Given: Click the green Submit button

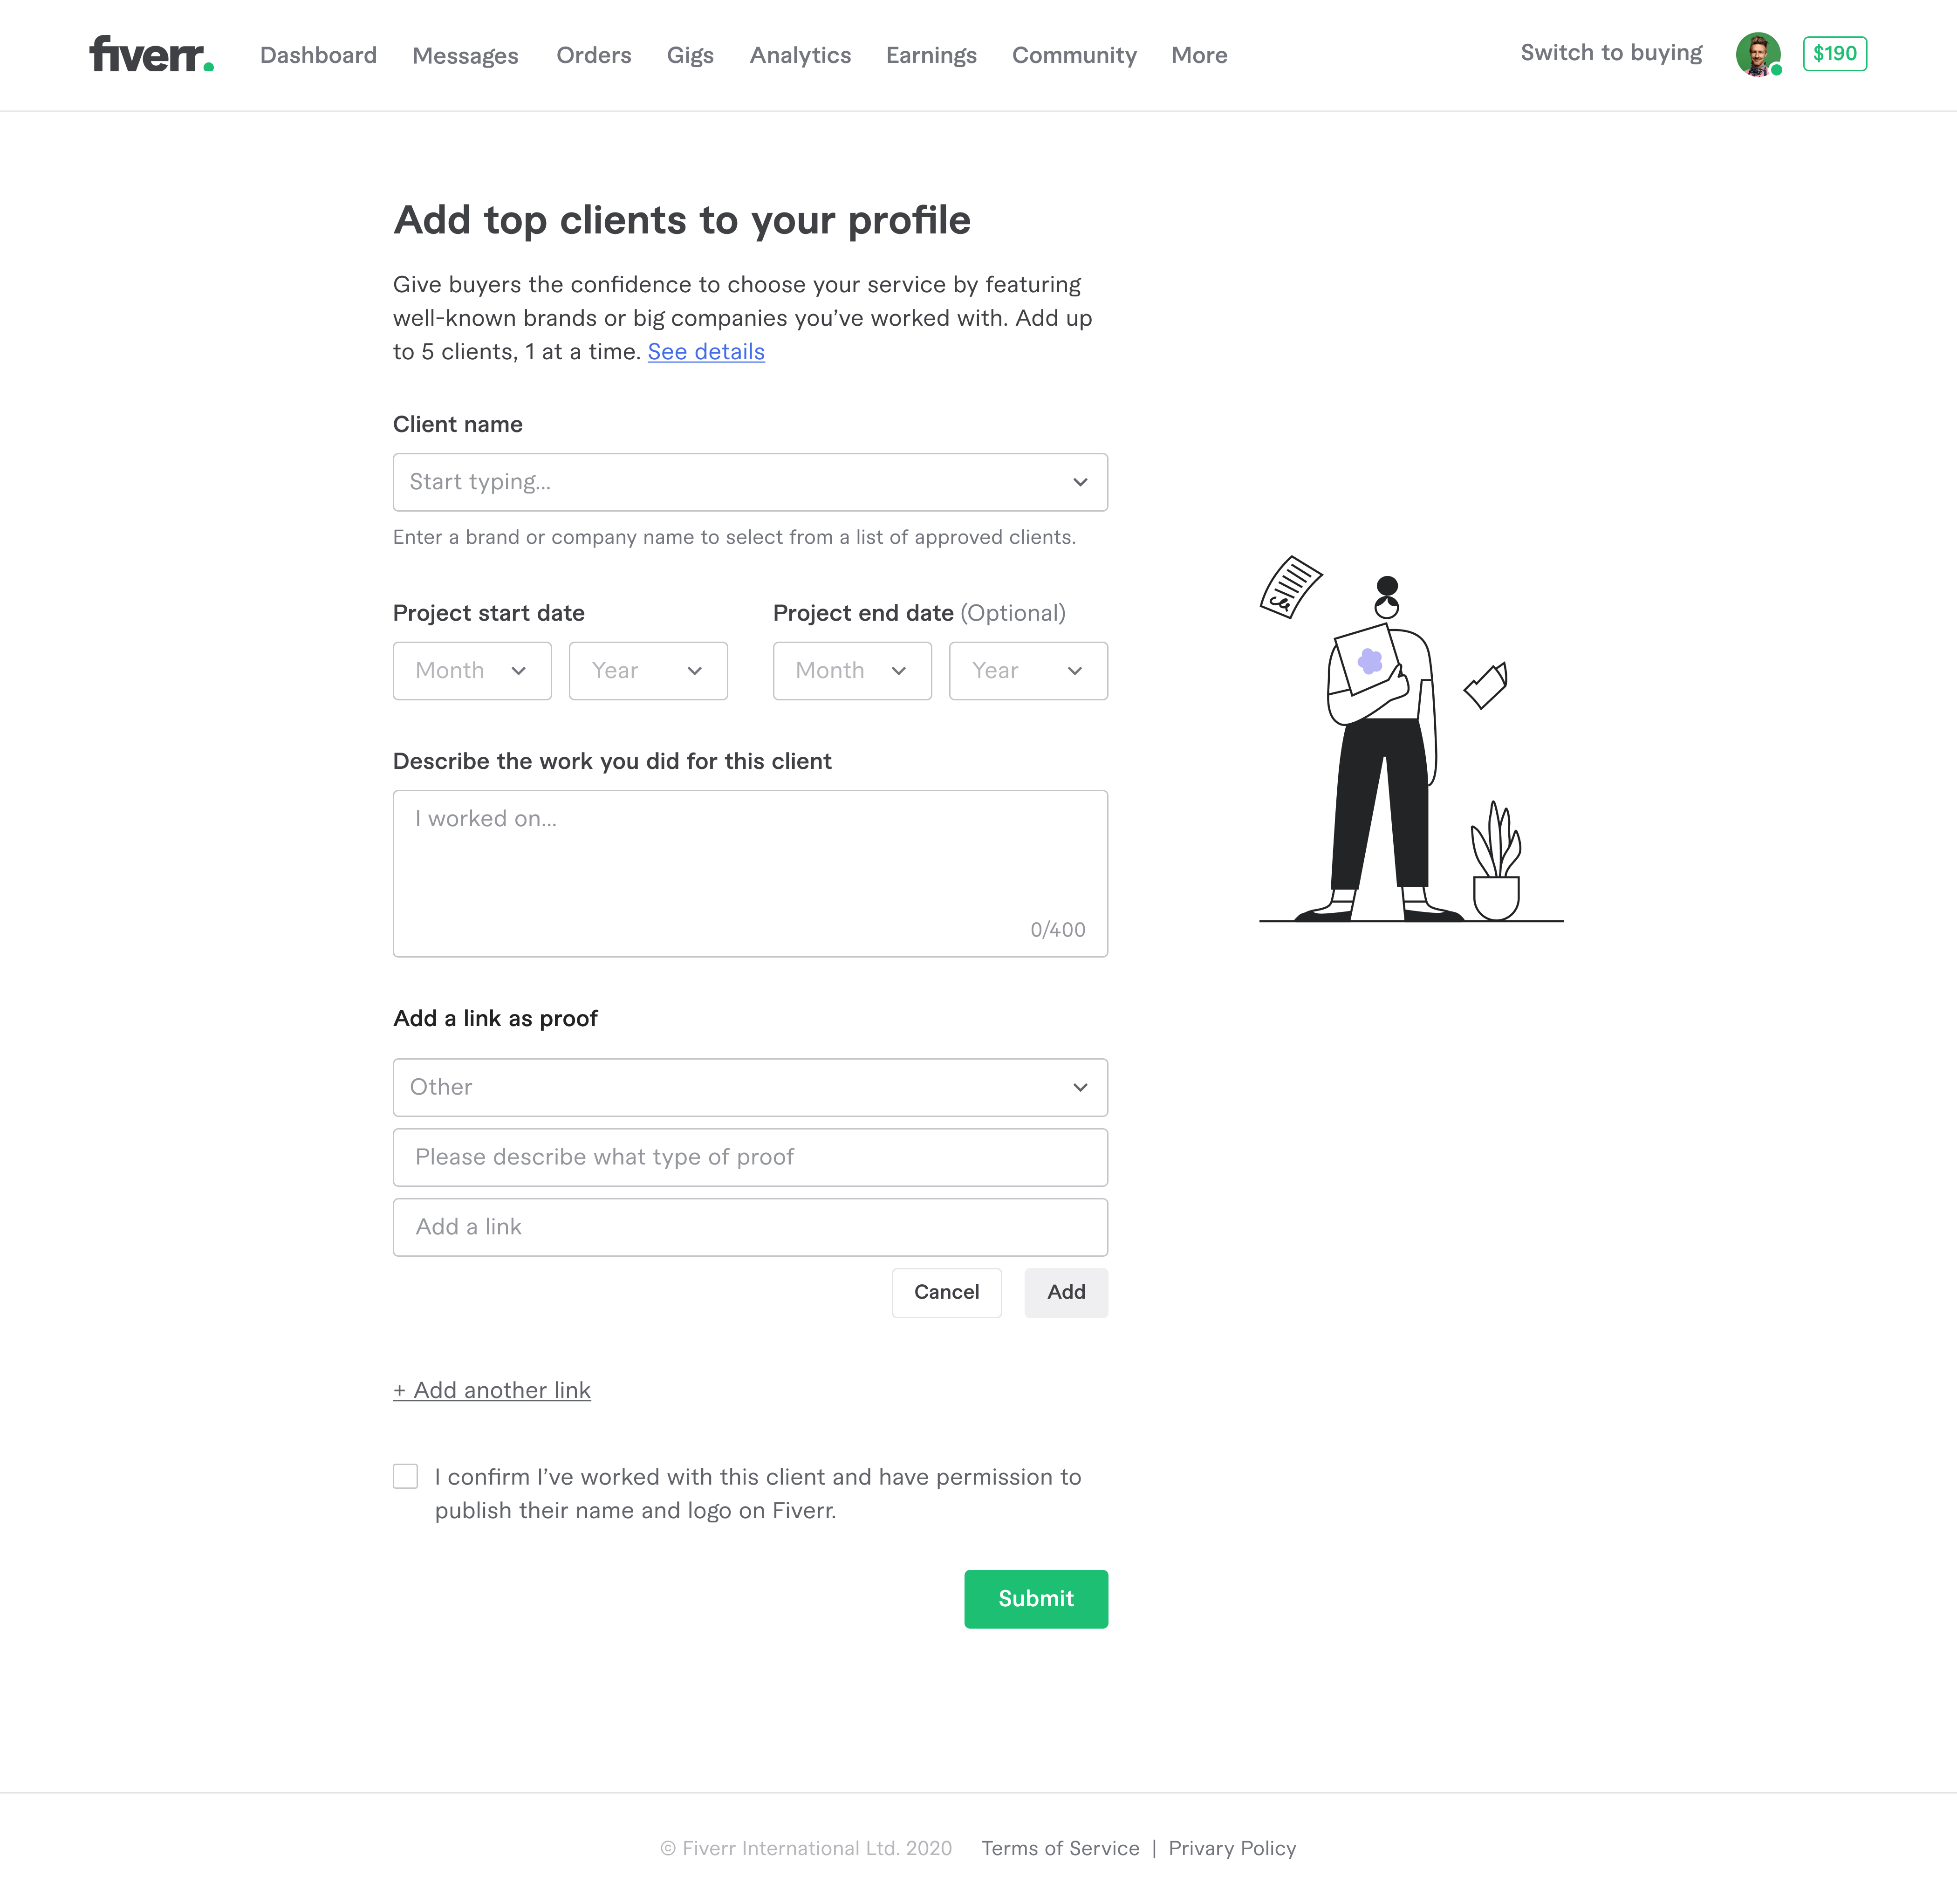Looking at the screenshot, I should (x=1036, y=1599).
